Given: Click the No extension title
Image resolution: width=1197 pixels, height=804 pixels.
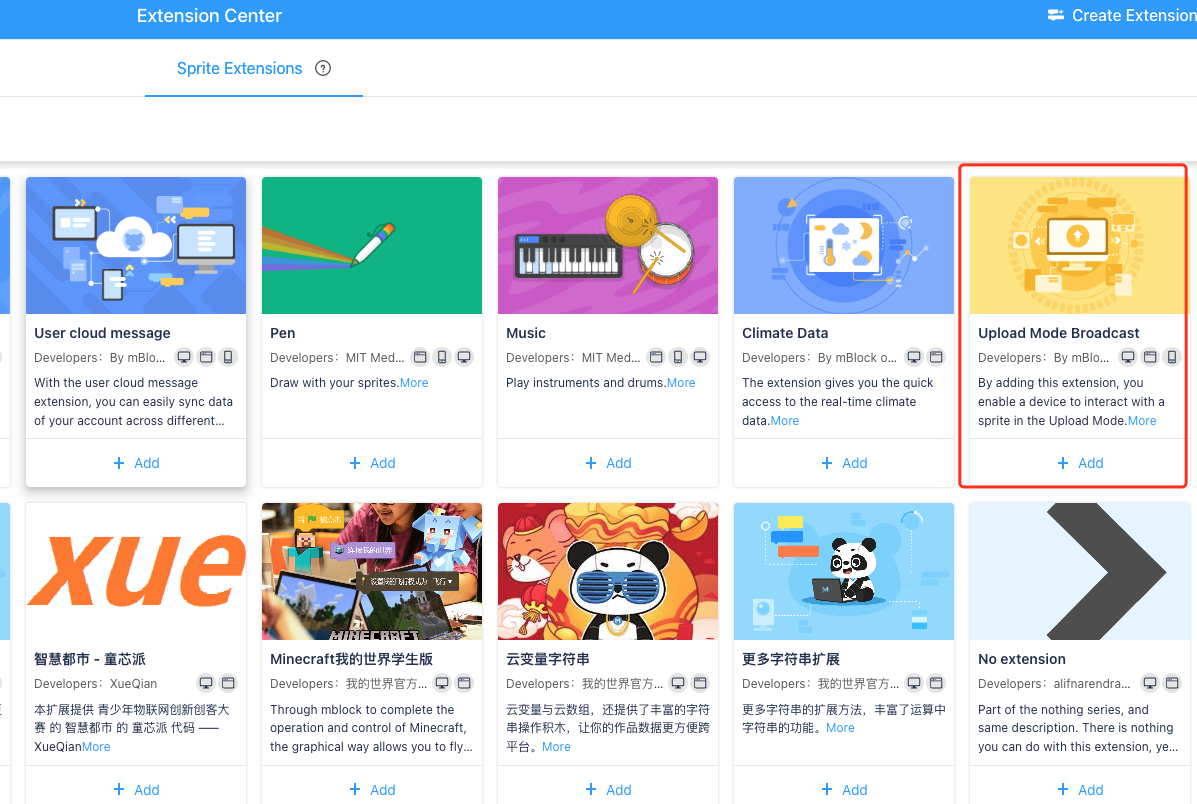Looking at the screenshot, I should coord(1021,659).
